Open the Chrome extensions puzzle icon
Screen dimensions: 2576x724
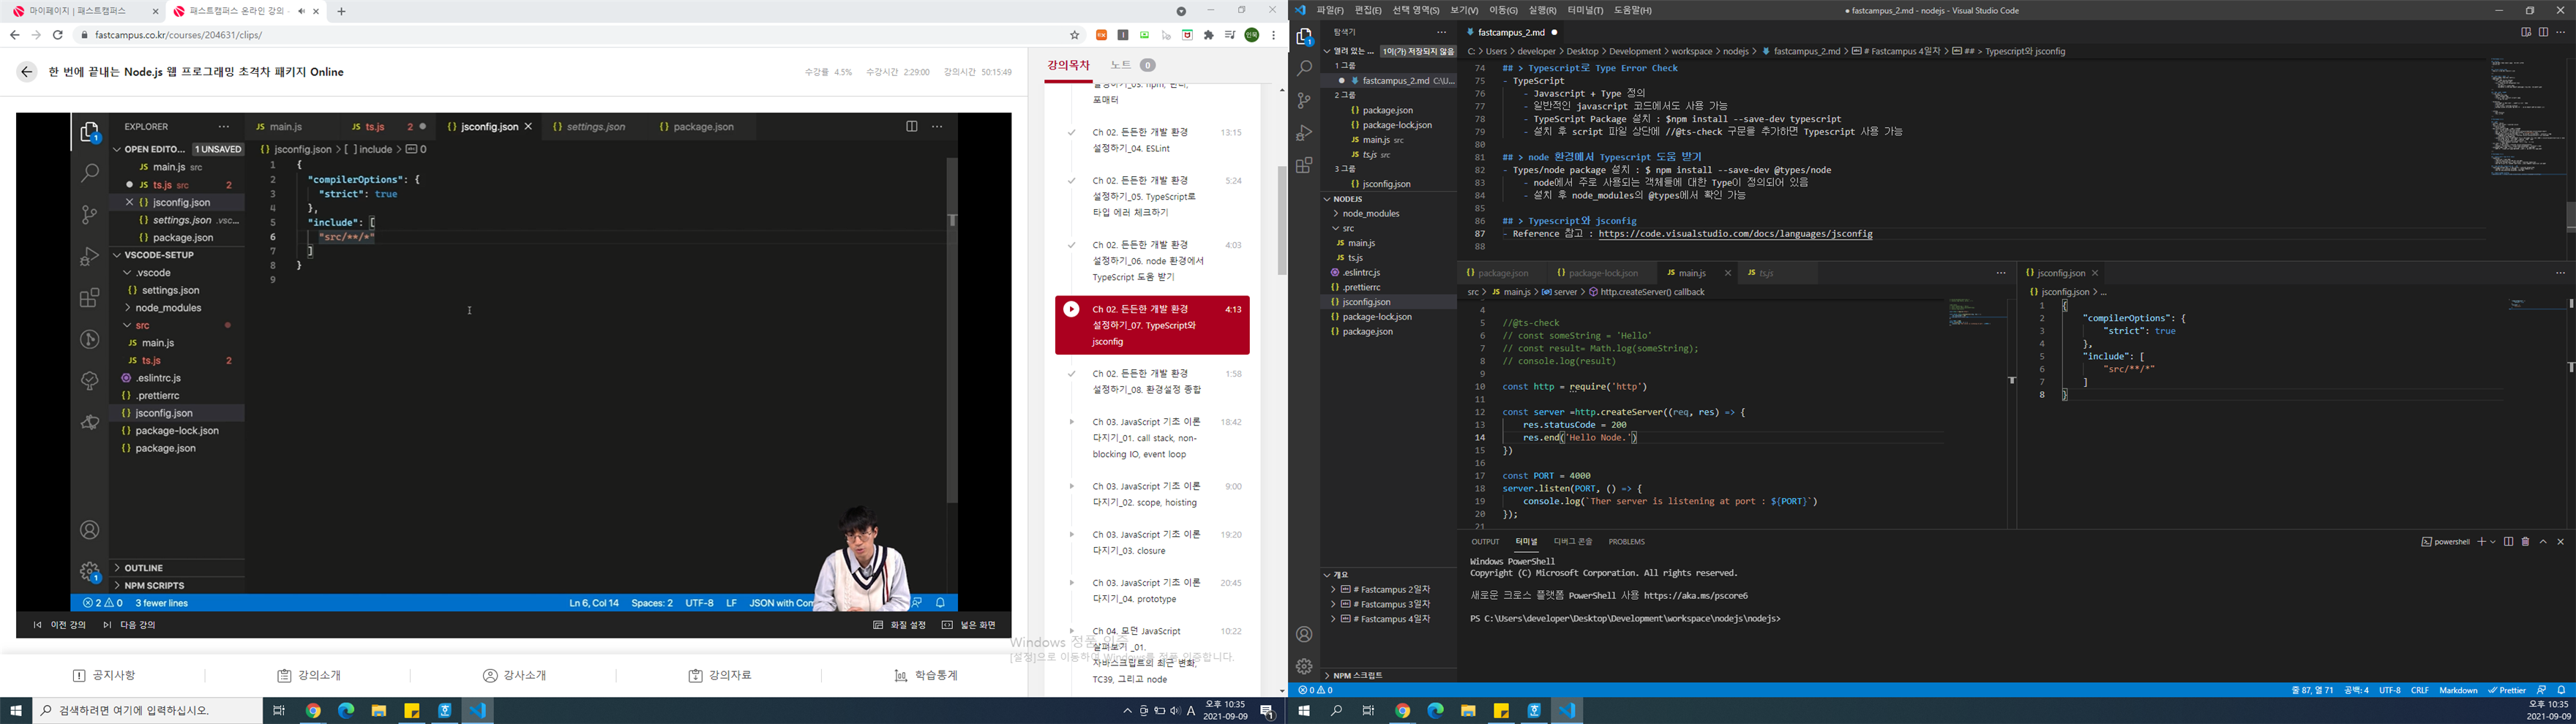click(x=1209, y=35)
